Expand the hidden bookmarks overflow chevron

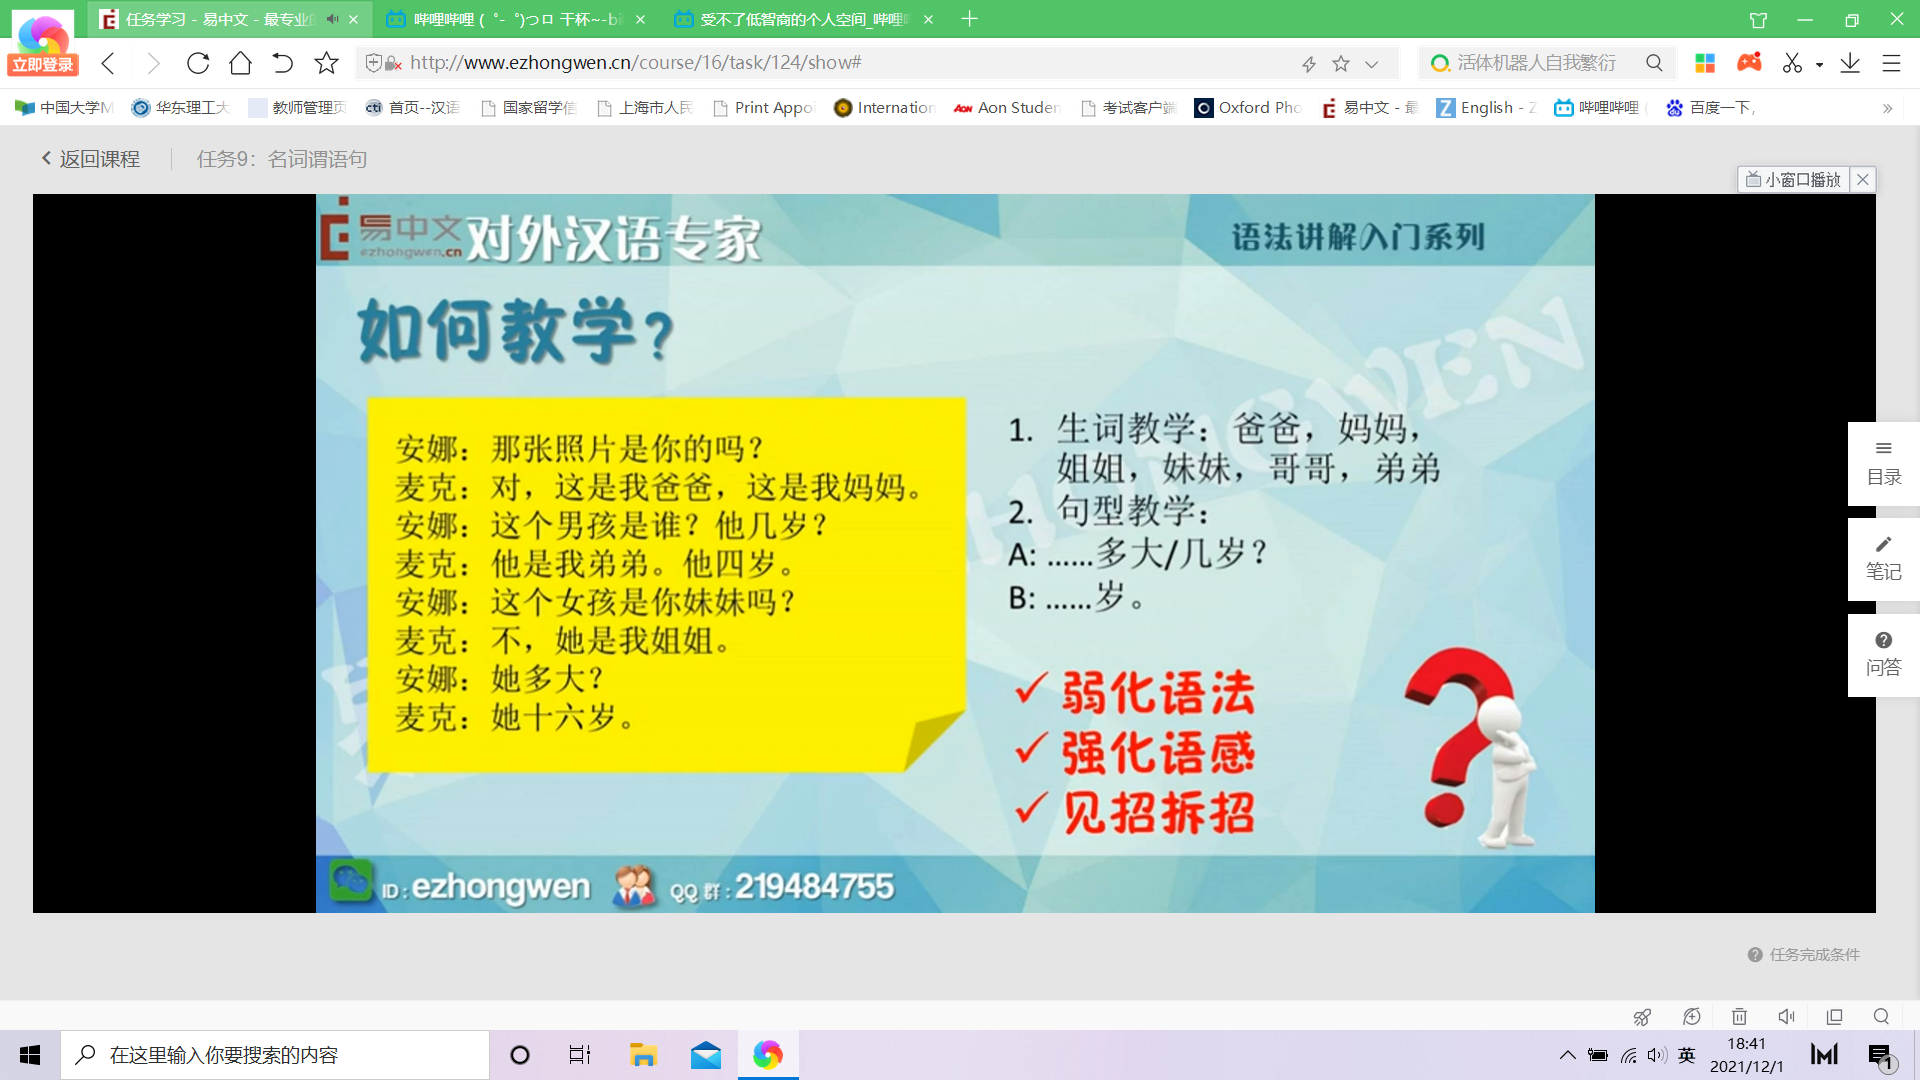1887,108
